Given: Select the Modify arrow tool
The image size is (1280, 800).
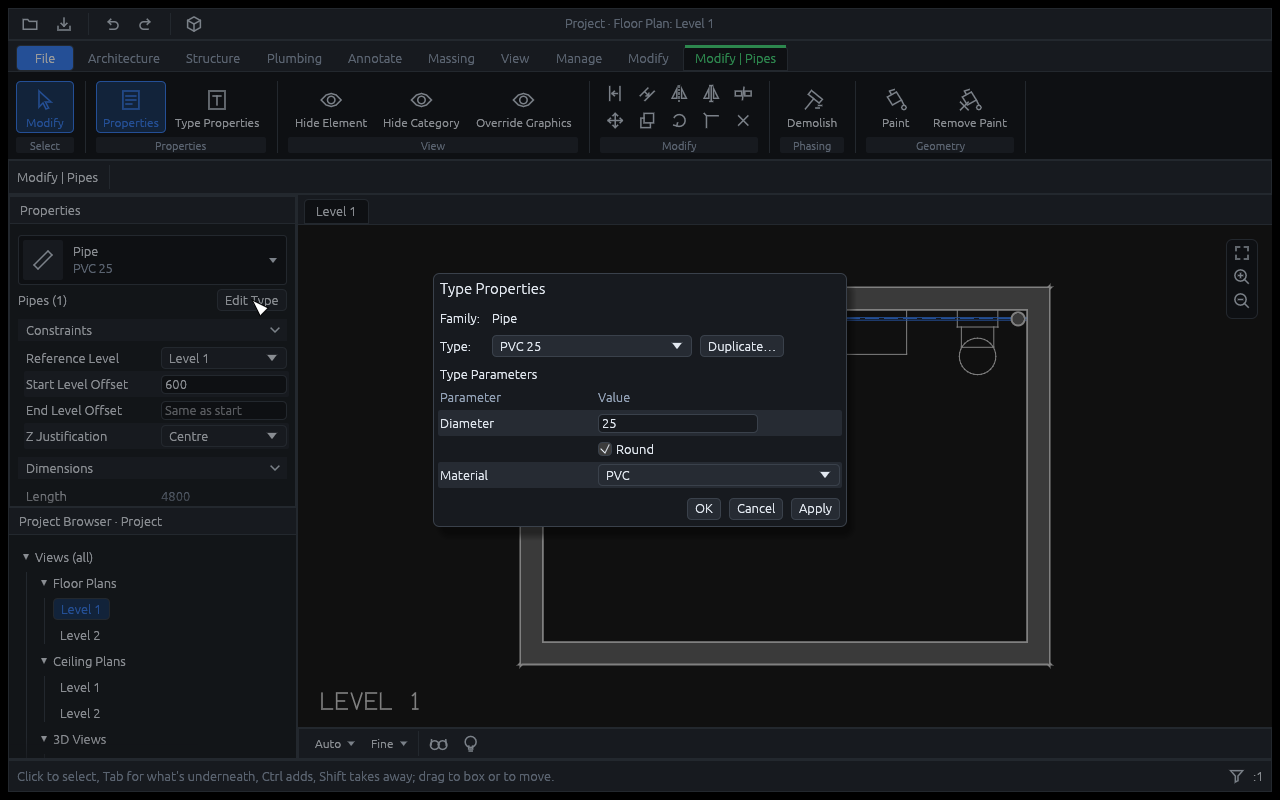Looking at the screenshot, I should (x=45, y=107).
